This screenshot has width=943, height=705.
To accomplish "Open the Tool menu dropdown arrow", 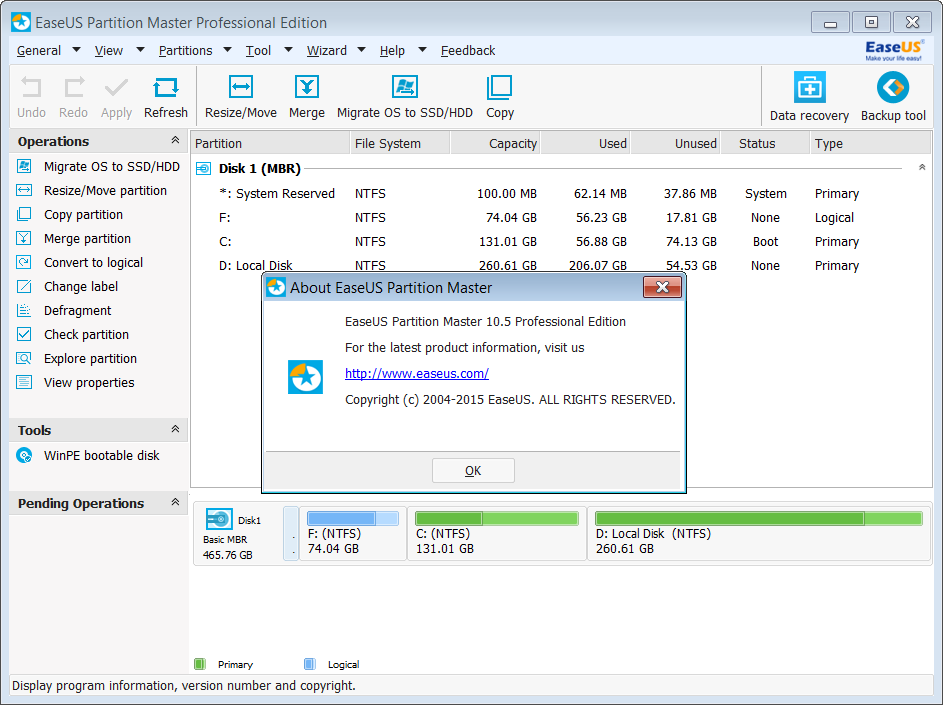I will pyautogui.click(x=288, y=50).
